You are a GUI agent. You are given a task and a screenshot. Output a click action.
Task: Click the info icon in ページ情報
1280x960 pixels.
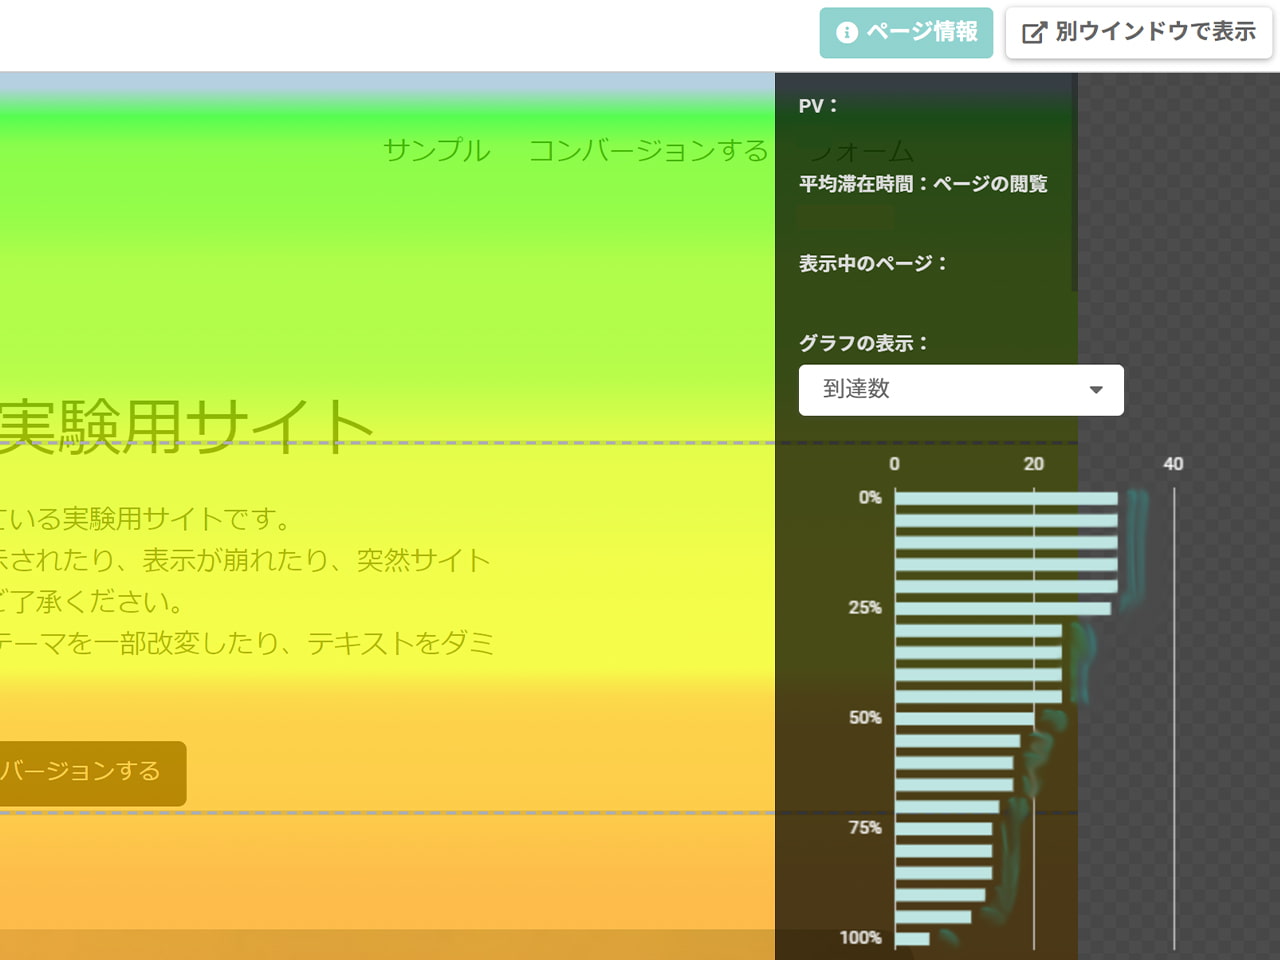[847, 33]
